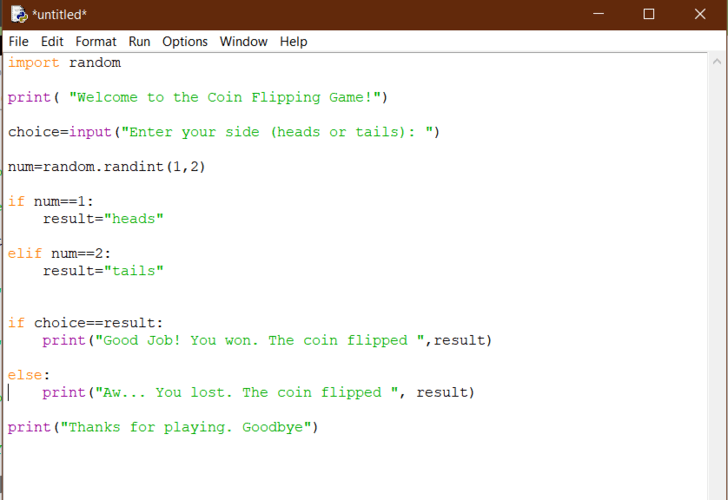Click the 'Thanks for playing. Goodbye' print line
The image size is (728, 500).
(x=163, y=427)
